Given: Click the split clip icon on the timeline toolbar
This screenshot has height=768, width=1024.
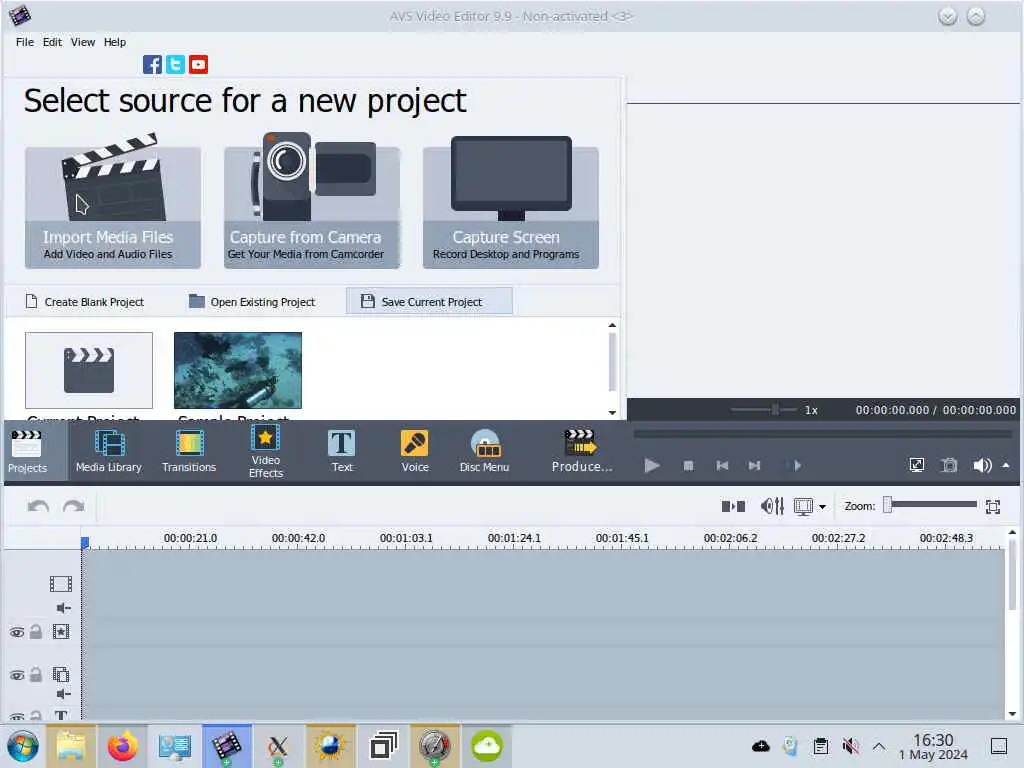Looking at the screenshot, I should tap(733, 506).
